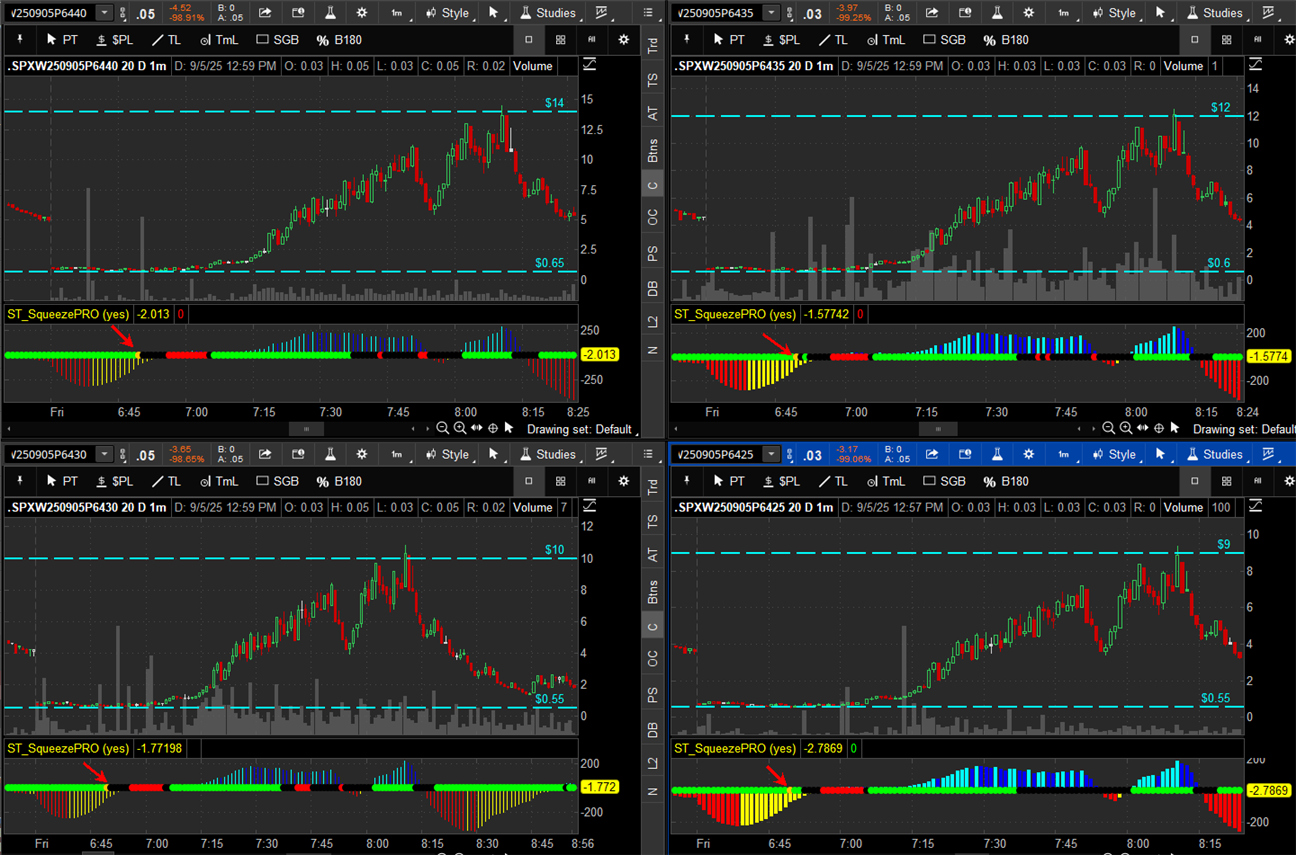This screenshot has width=1296, height=855.
Task: Toggle single-square chart view in the P6430 chart
Action: (529, 481)
